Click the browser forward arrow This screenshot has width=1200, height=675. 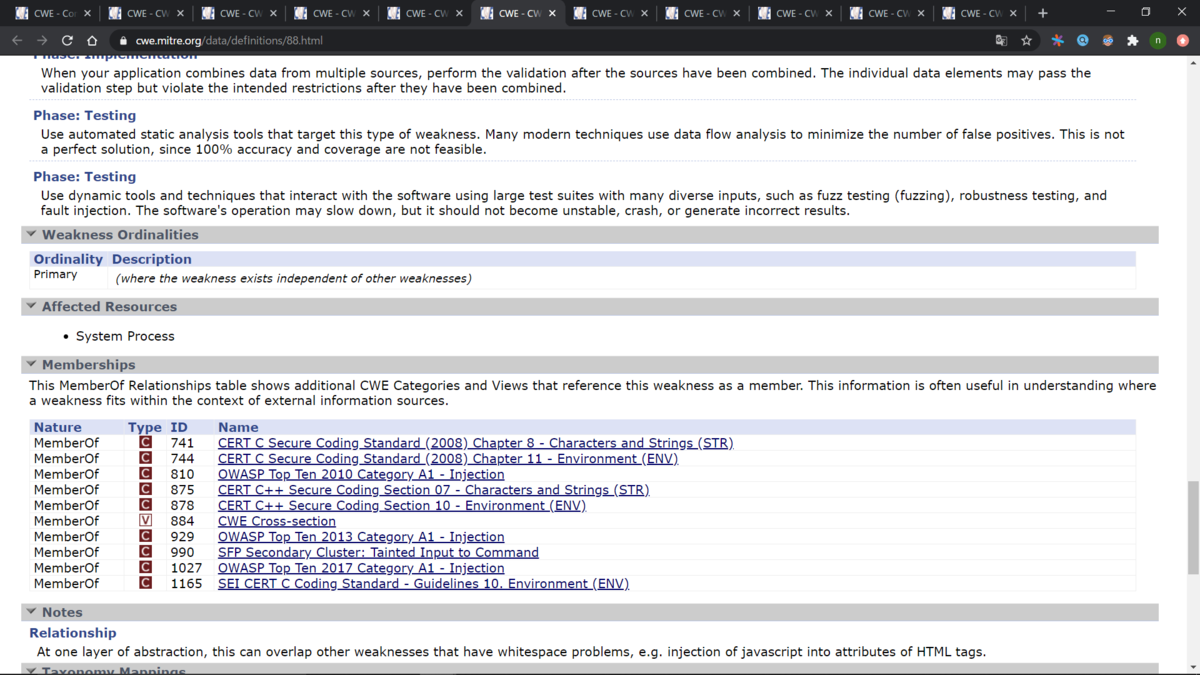point(42,41)
